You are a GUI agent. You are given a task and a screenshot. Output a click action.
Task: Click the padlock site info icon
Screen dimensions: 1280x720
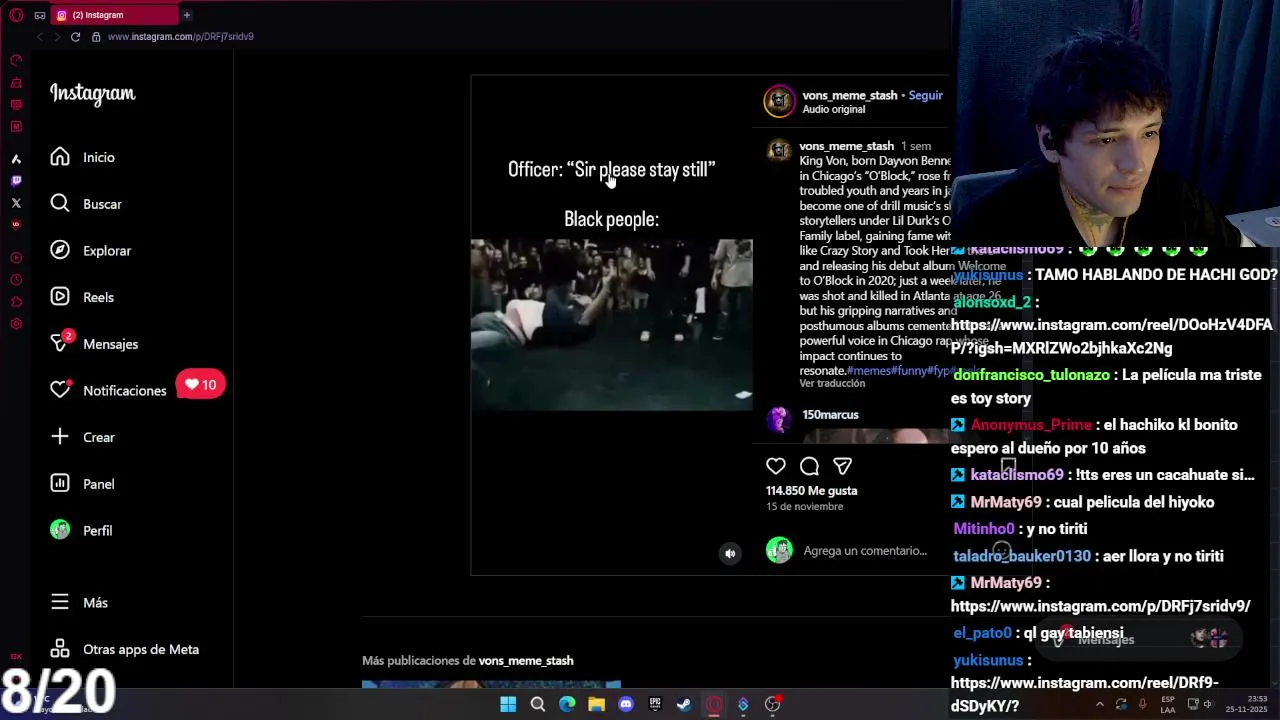click(x=96, y=37)
